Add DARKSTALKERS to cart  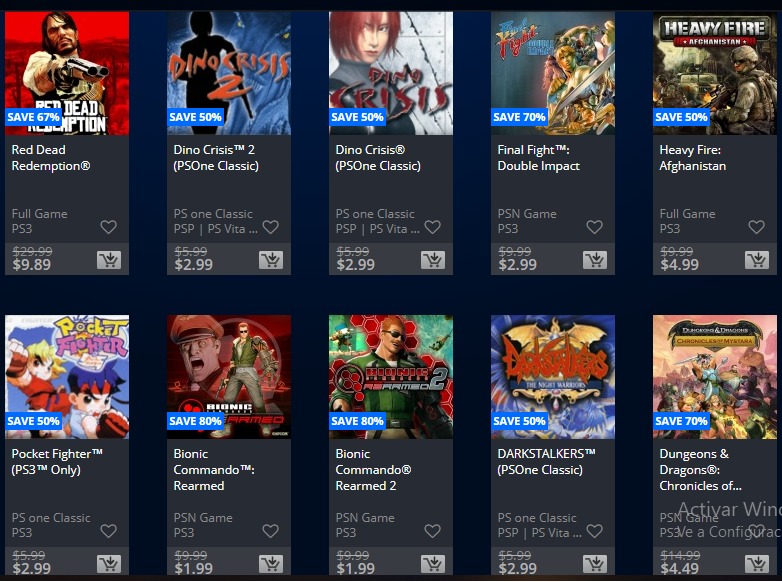tap(595, 564)
